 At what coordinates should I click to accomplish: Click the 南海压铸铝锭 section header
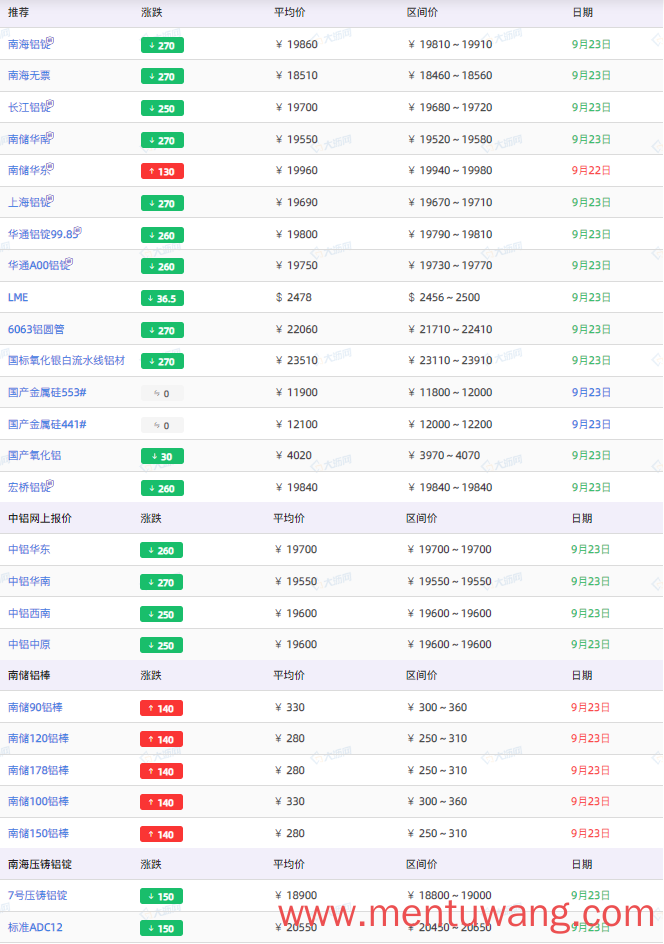tap(40, 865)
